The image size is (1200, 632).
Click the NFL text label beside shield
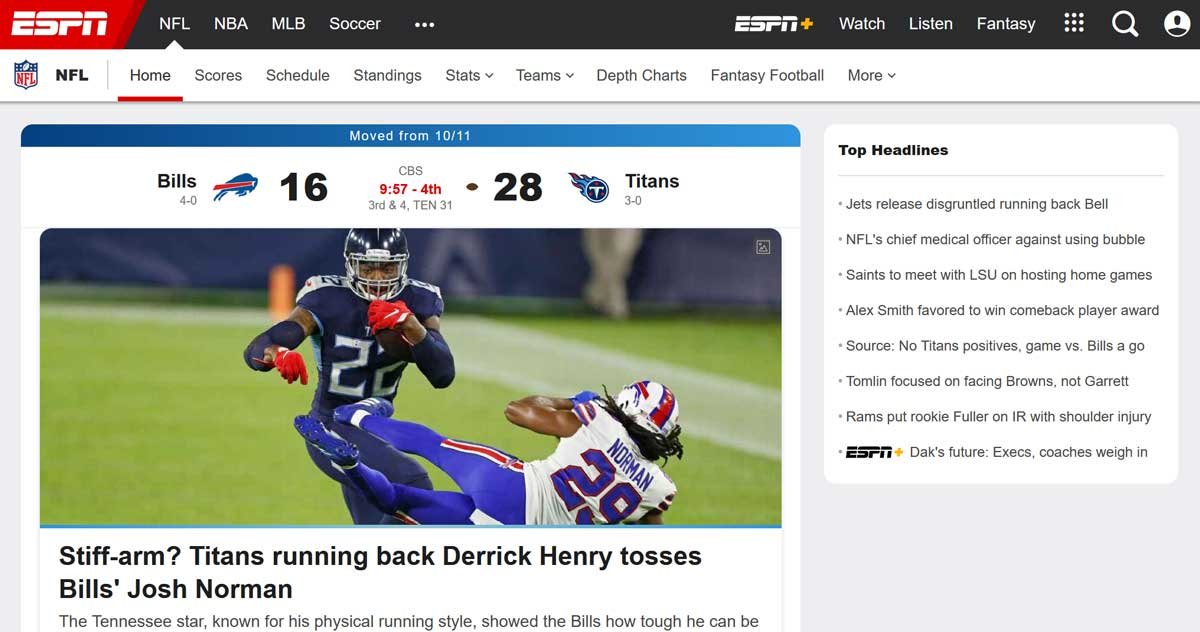coord(72,75)
